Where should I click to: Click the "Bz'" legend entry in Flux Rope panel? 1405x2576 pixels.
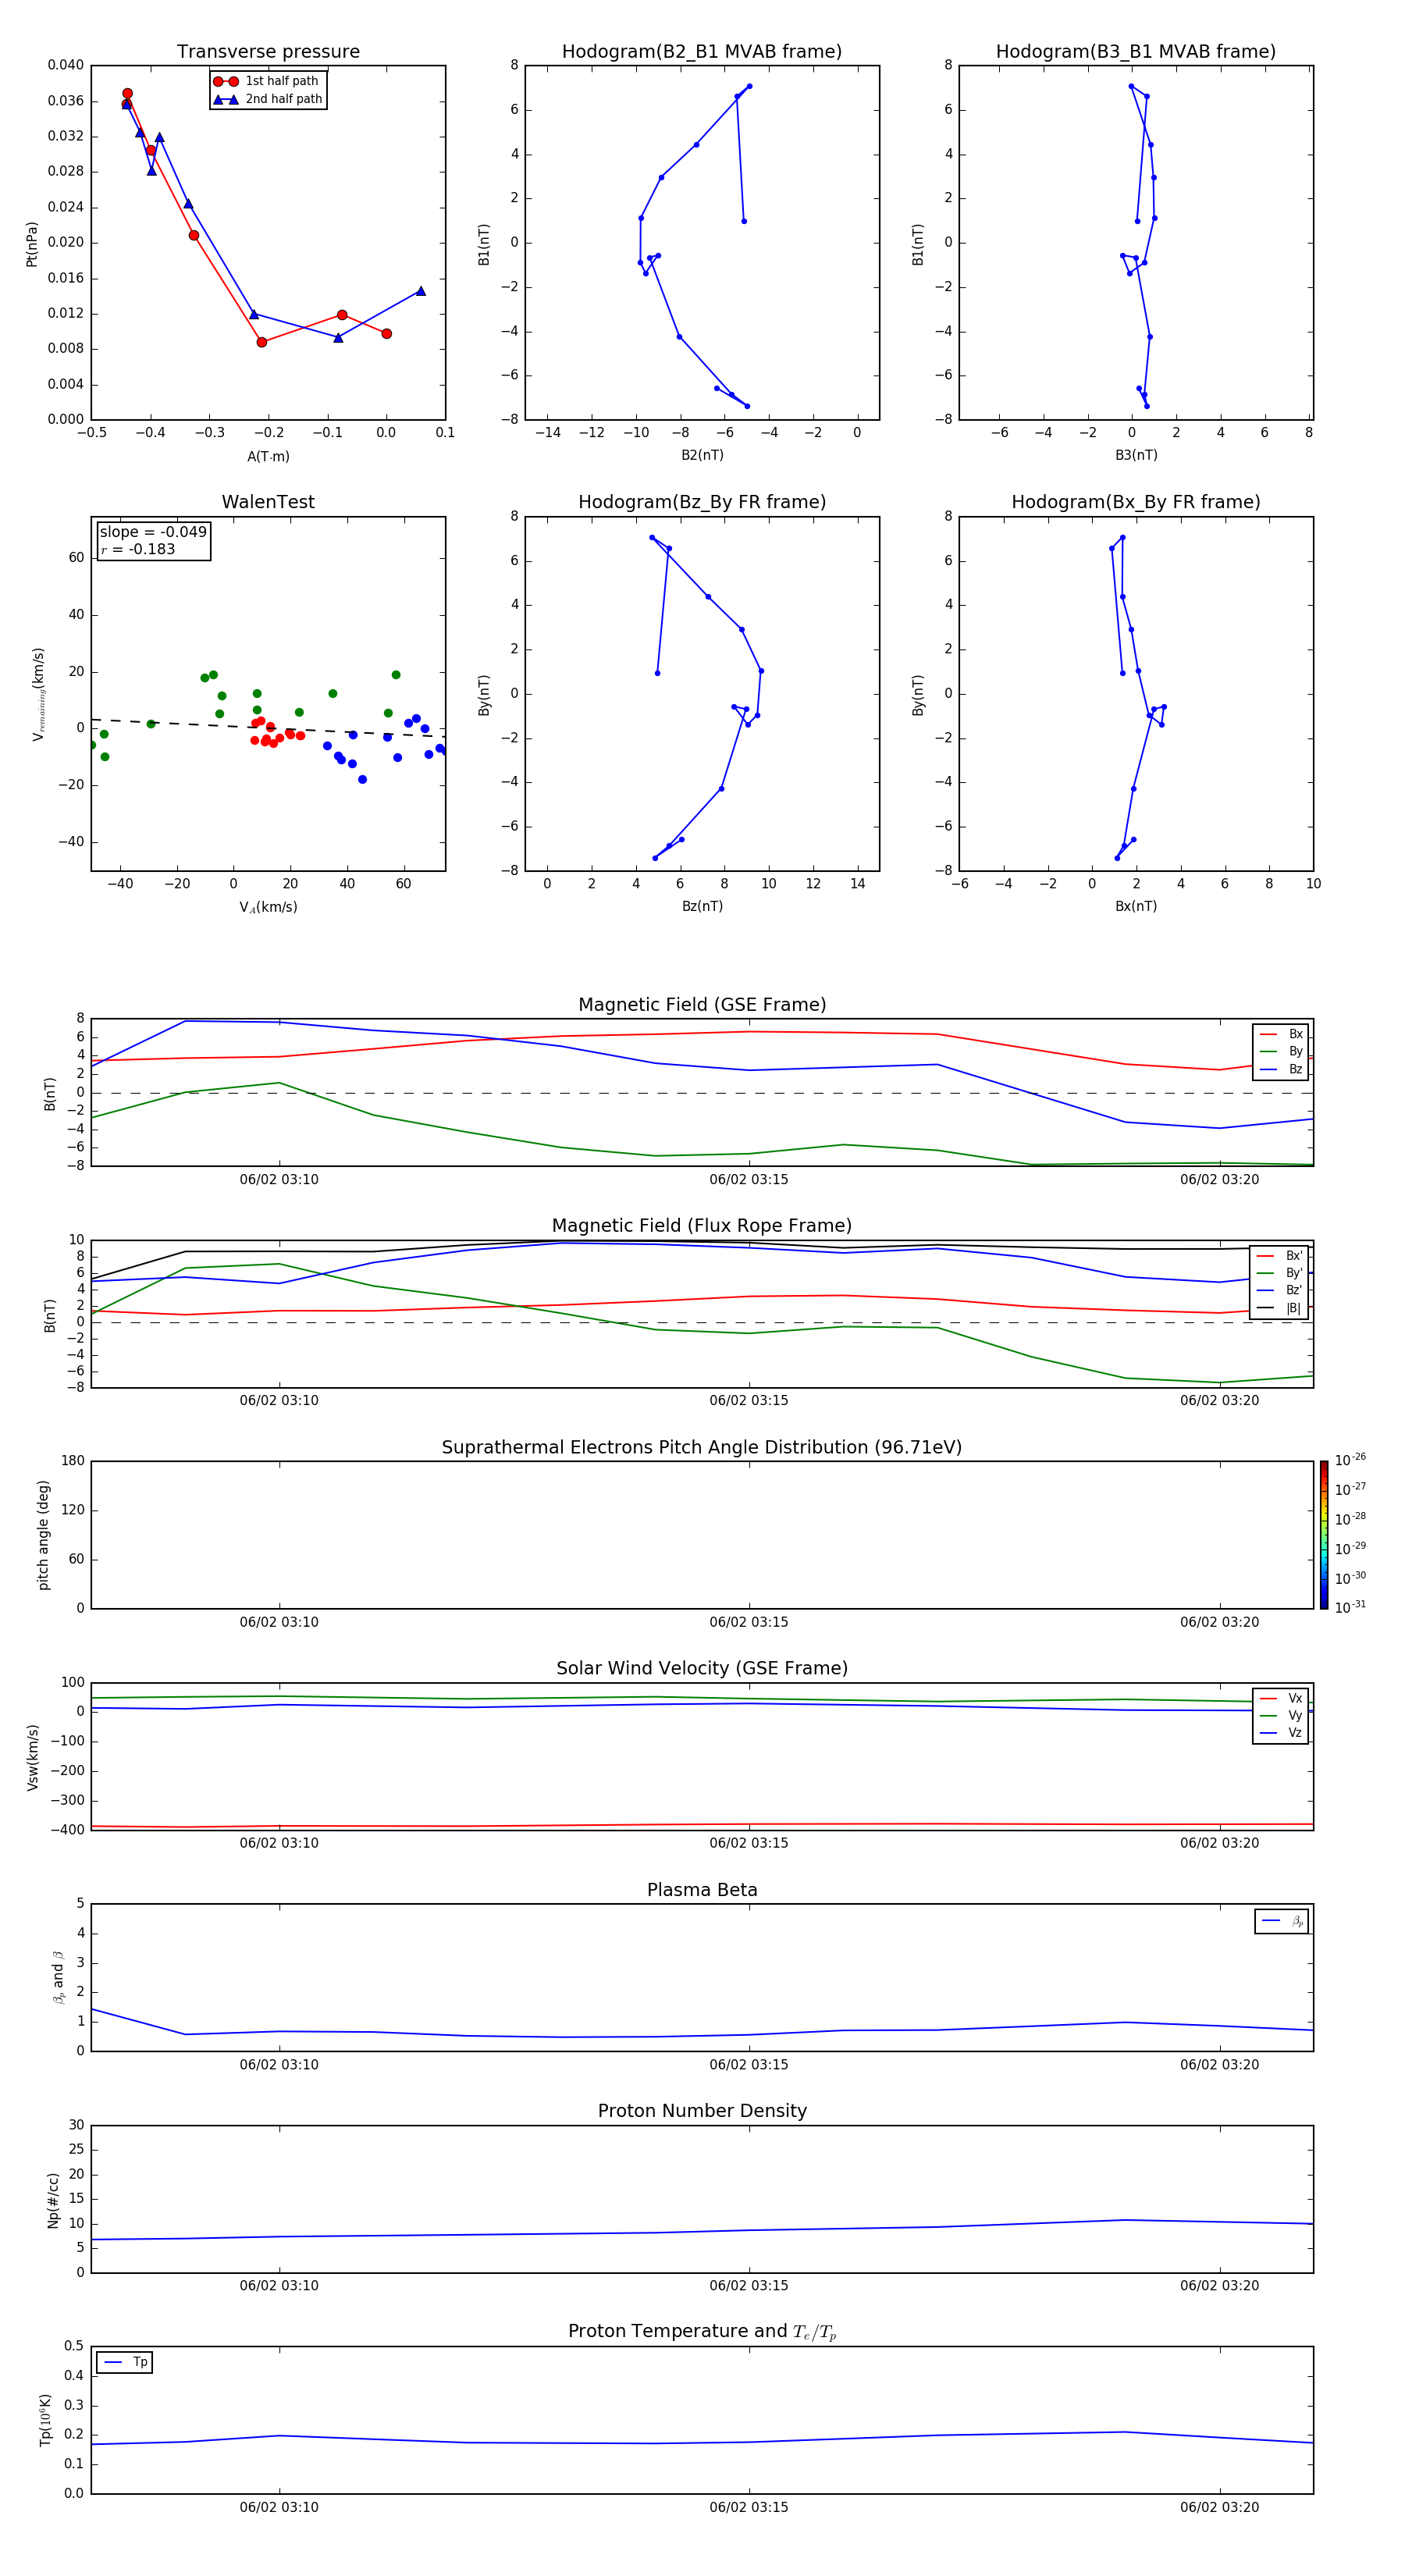(x=1281, y=1290)
